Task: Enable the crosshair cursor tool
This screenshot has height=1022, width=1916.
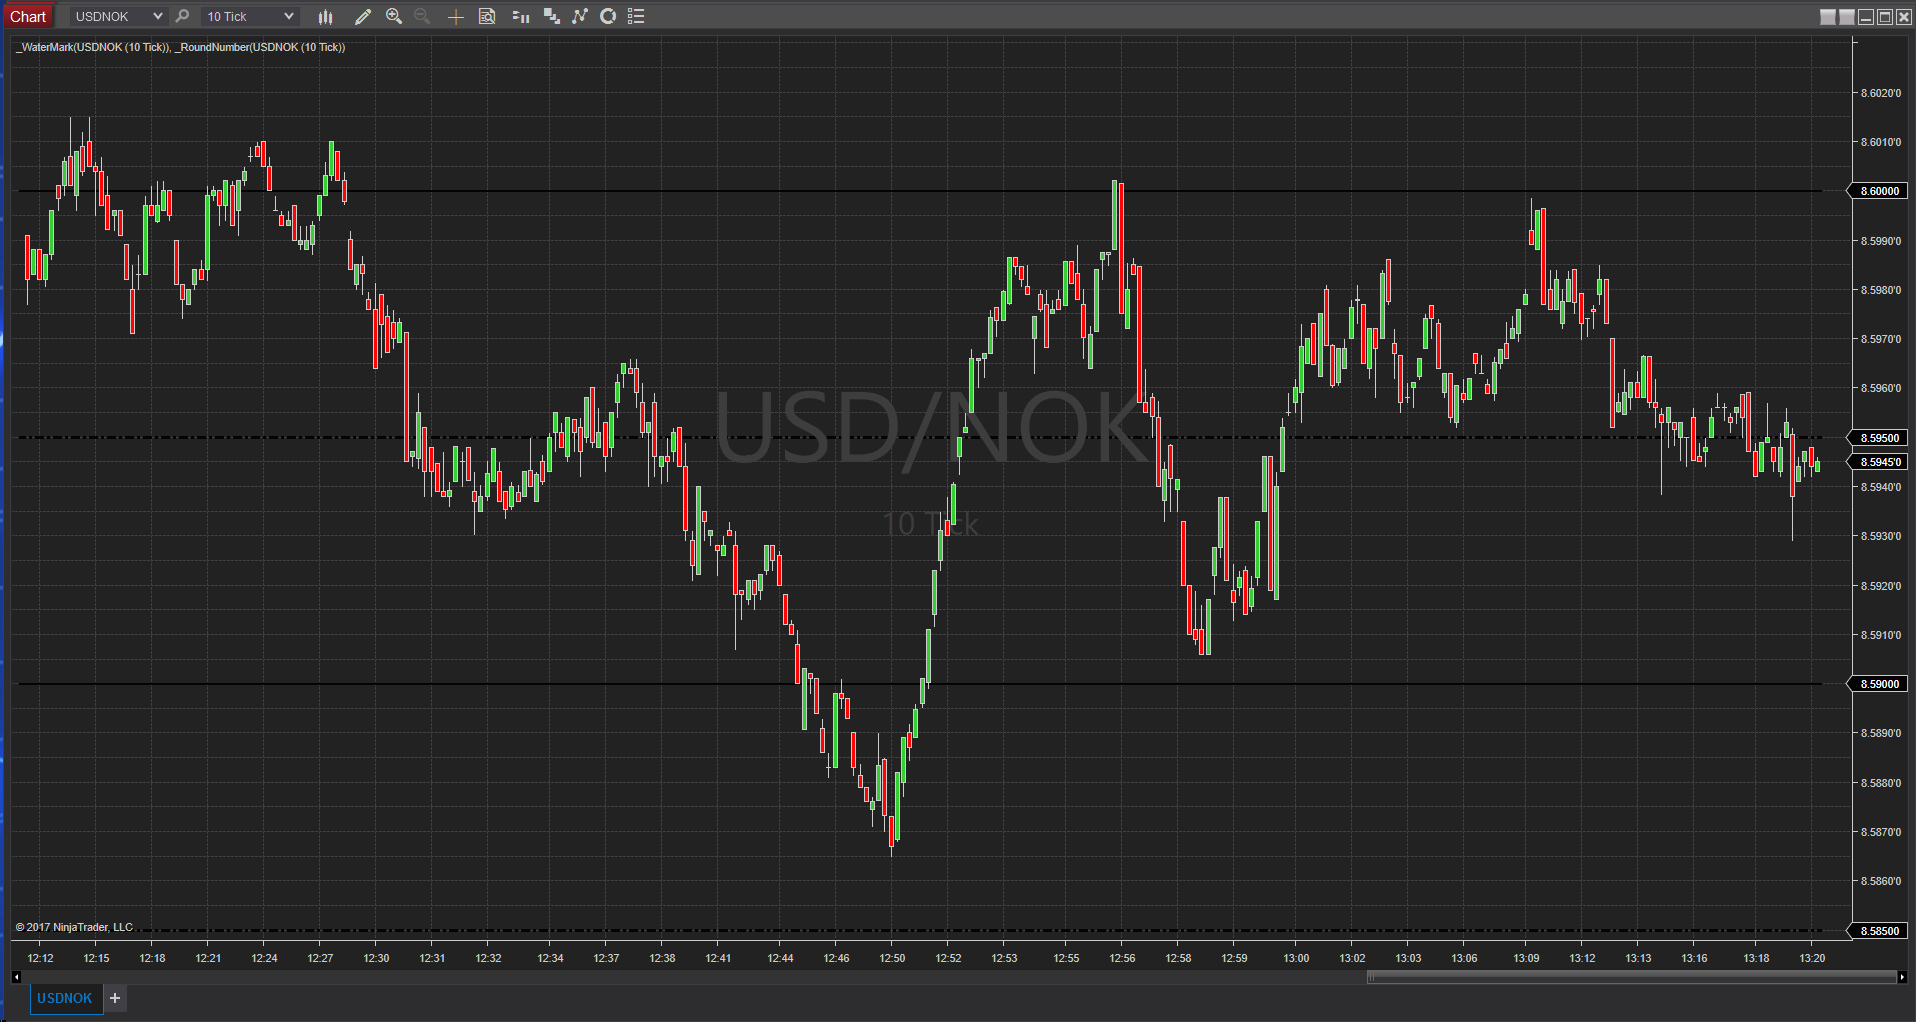Action: point(455,16)
